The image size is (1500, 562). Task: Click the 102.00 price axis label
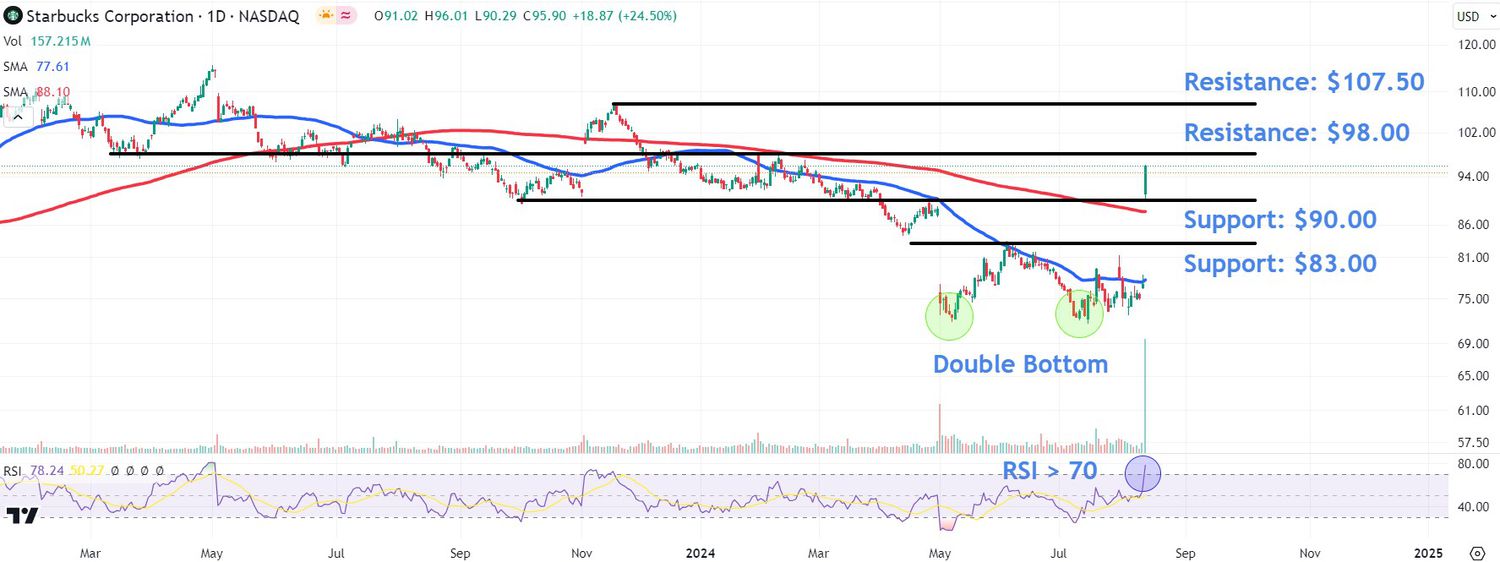1475,132
